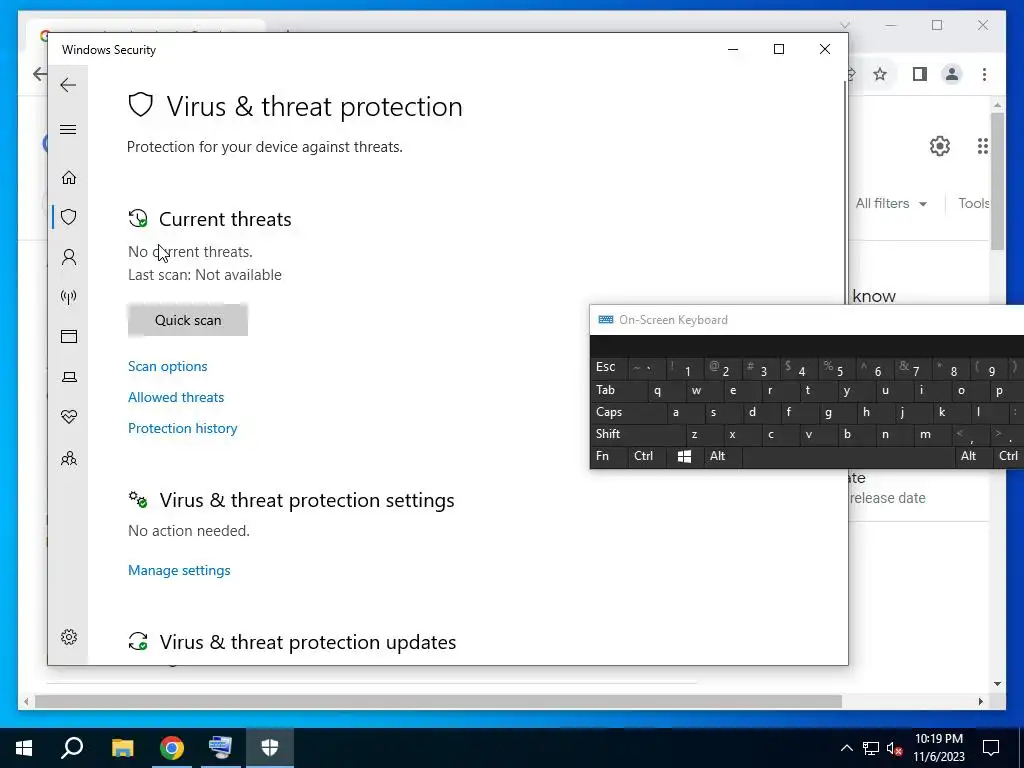
Task: Go back in Windows Security
Action: [68, 85]
